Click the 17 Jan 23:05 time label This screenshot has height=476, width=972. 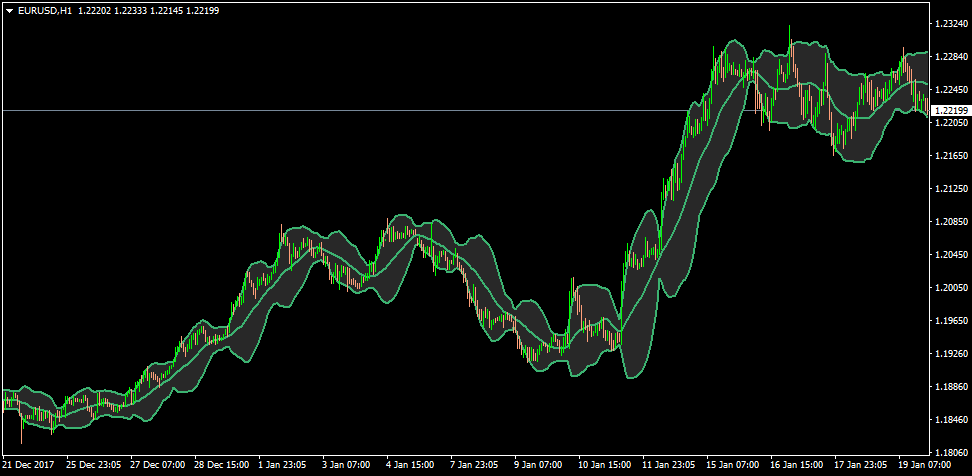tap(862, 464)
